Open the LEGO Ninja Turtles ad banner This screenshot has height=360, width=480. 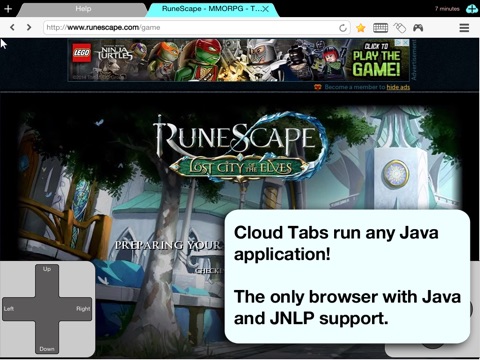(x=238, y=60)
